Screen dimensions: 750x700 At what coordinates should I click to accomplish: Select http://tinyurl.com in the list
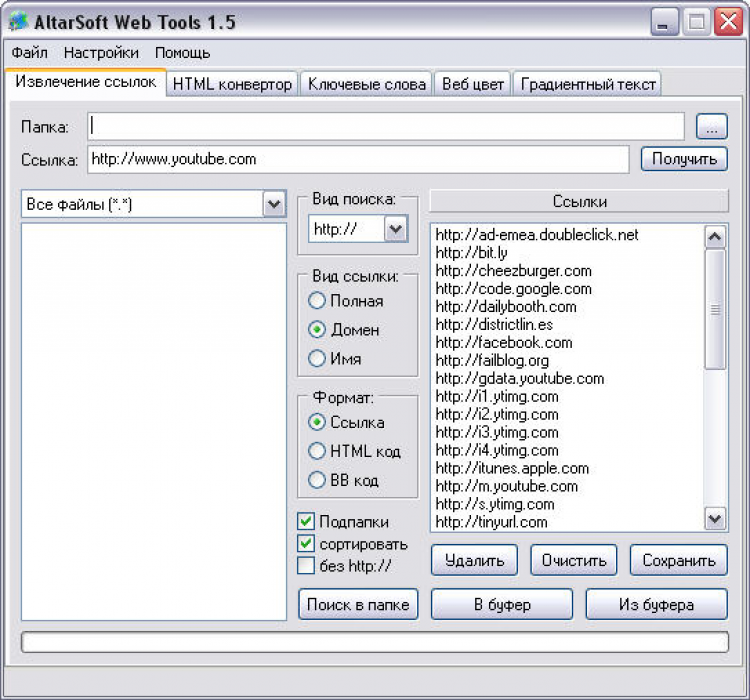tap(491, 522)
